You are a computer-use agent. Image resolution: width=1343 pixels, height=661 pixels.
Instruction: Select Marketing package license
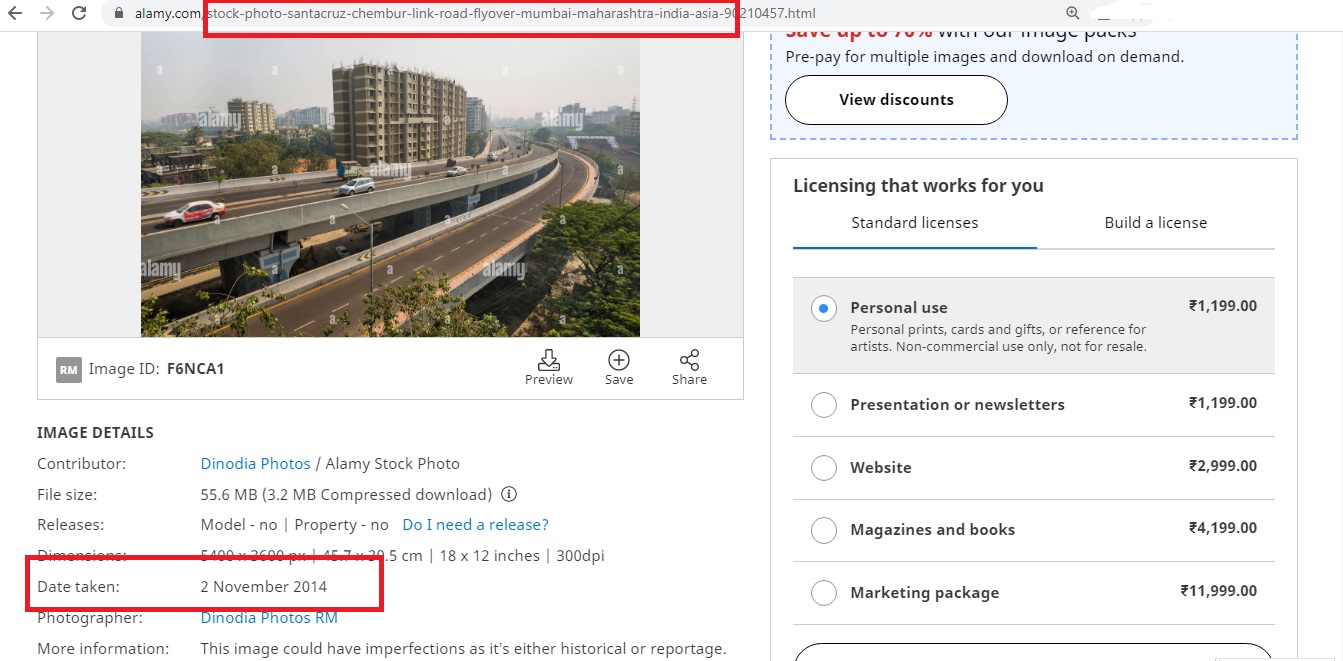tap(1034, 593)
